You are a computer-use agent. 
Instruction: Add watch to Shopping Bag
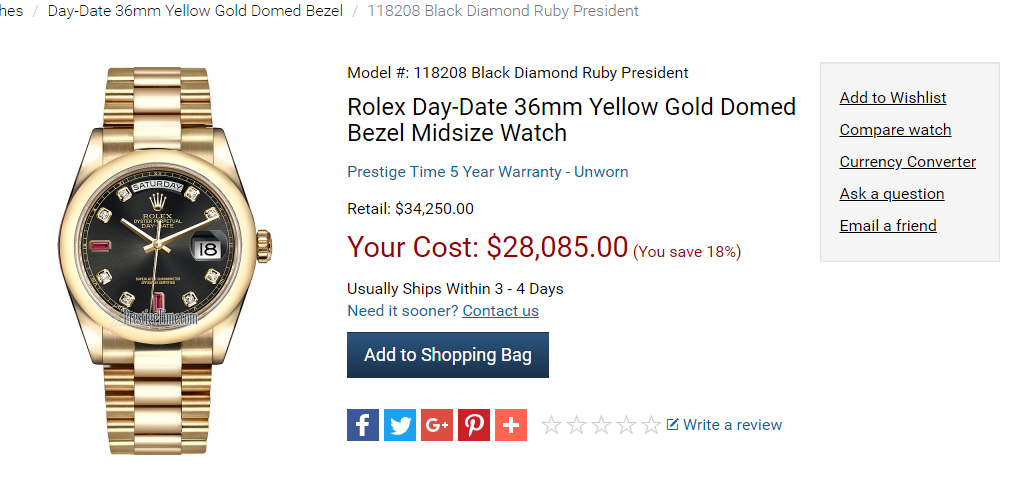[447, 355]
